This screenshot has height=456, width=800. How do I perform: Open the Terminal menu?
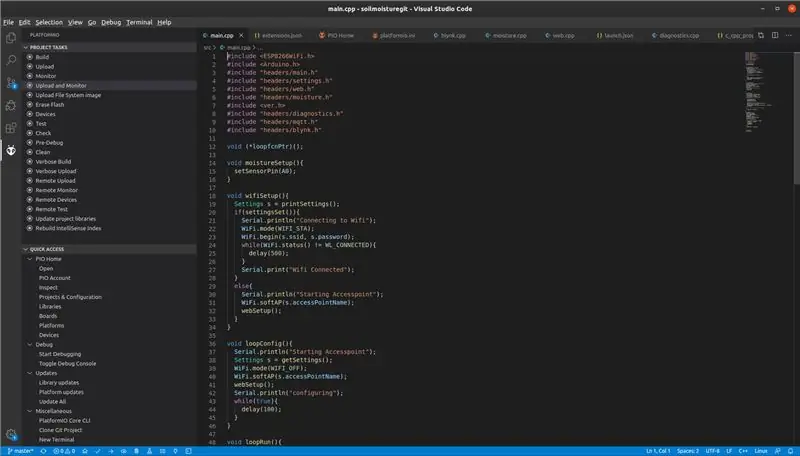(139, 22)
